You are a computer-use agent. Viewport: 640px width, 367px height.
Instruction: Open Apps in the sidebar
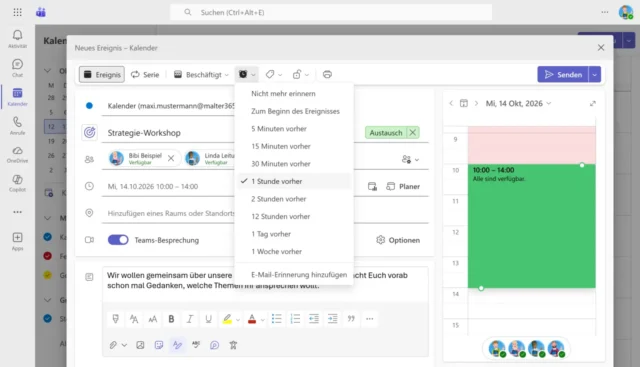[x=18, y=241]
